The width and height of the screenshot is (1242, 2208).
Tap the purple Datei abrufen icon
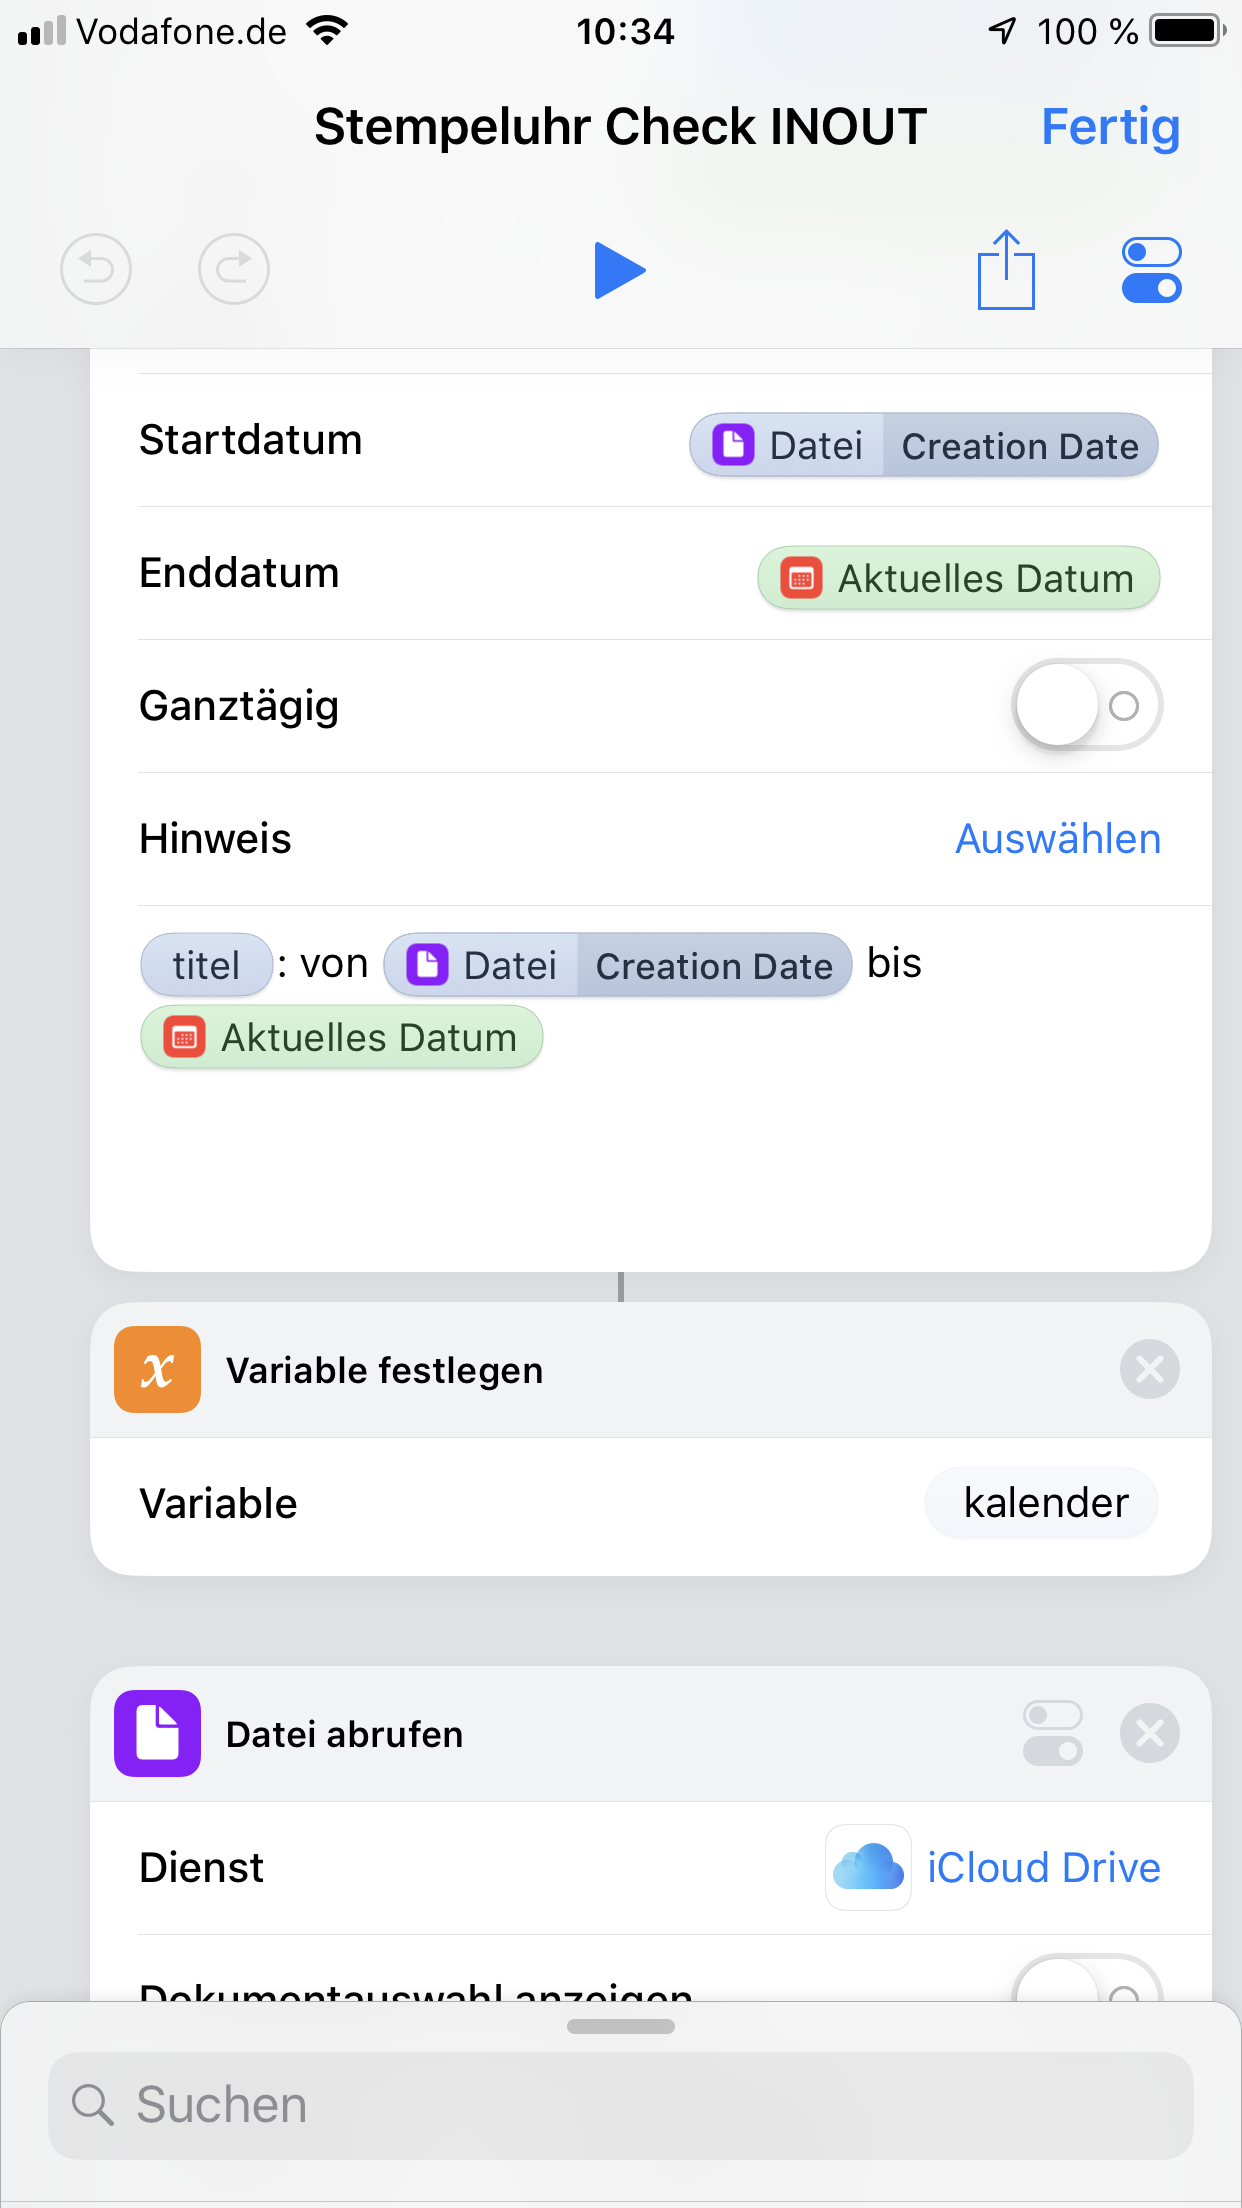[x=158, y=1733]
